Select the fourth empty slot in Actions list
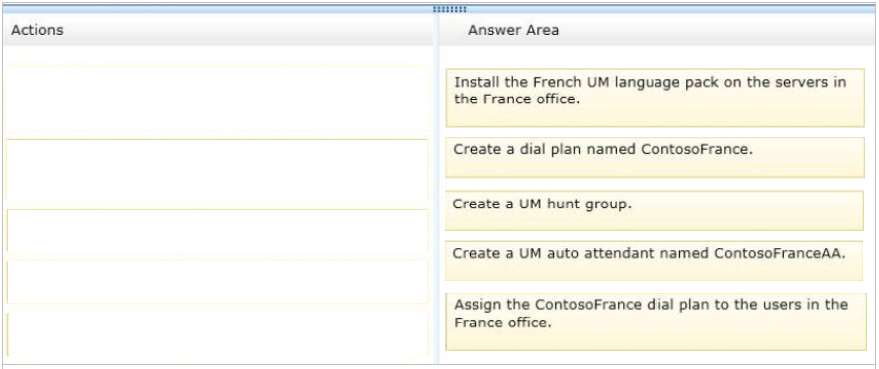The image size is (879, 369). [216, 282]
